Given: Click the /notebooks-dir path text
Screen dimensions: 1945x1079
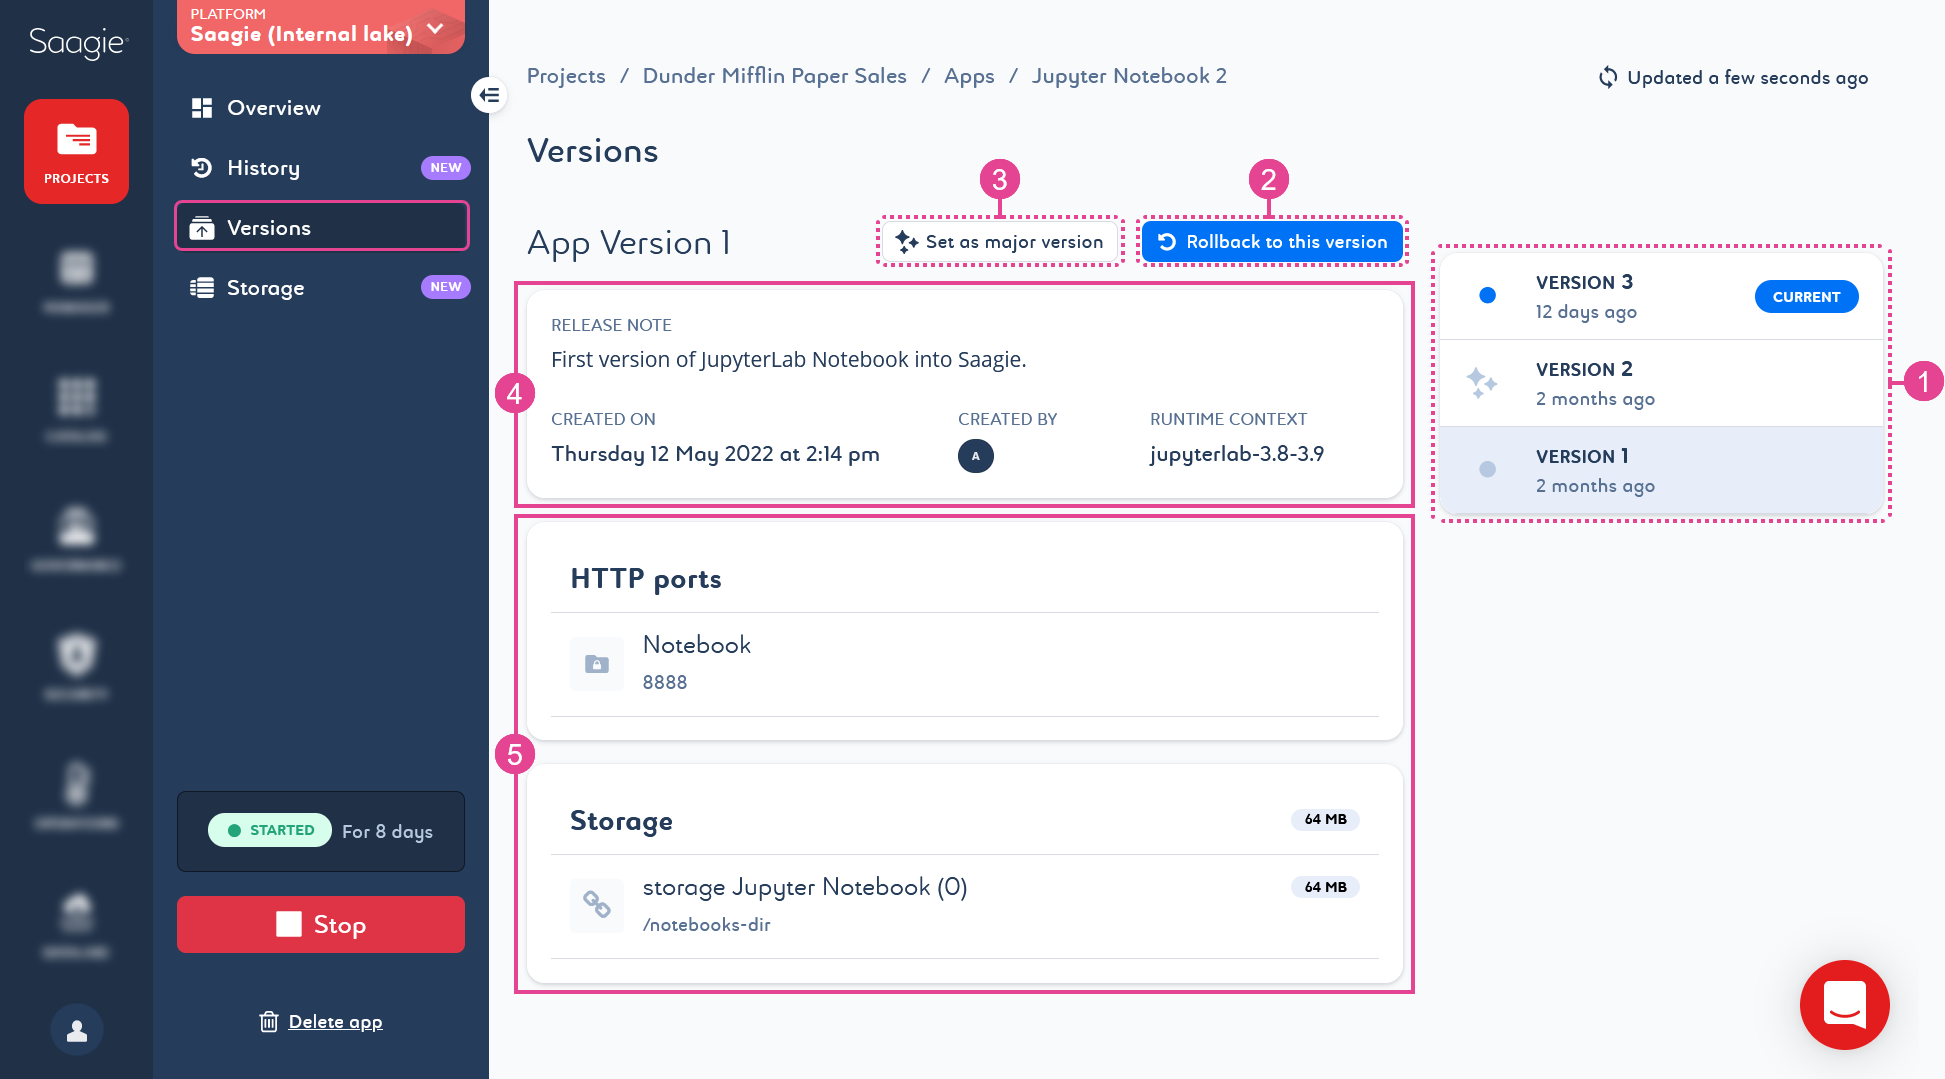Looking at the screenshot, I should 707,925.
